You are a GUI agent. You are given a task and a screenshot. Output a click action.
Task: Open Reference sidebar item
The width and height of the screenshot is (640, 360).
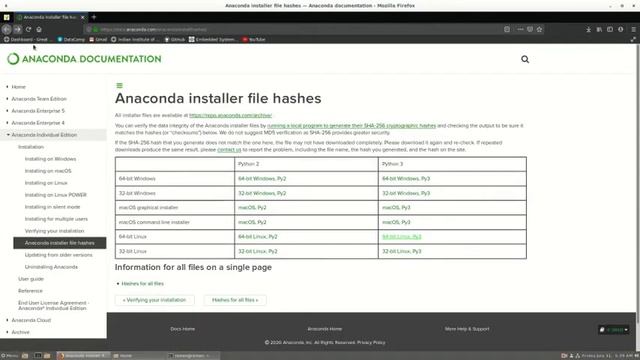[x=30, y=291]
